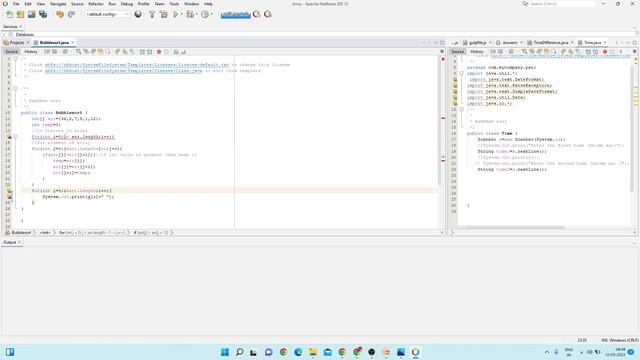
Task: Click Find Selection magnifier in Bubblesort editor toolbar
Action: (78, 52)
